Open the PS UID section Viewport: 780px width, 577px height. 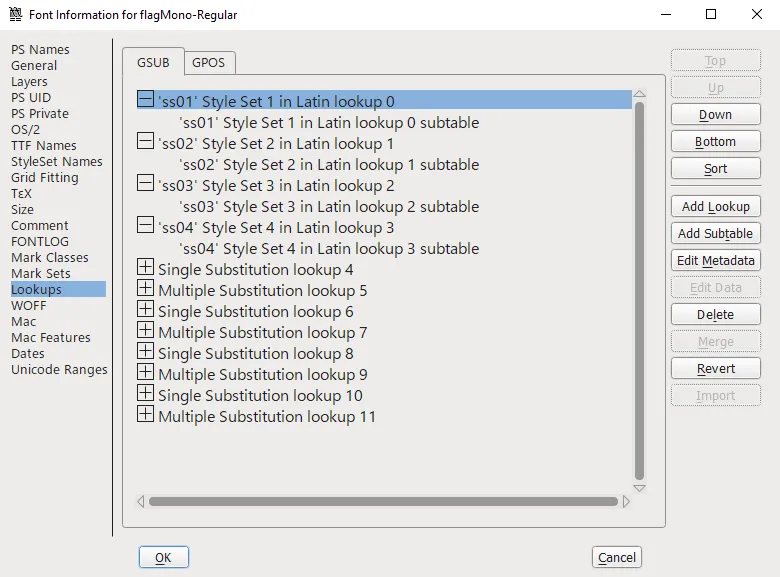[x=31, y=97]
